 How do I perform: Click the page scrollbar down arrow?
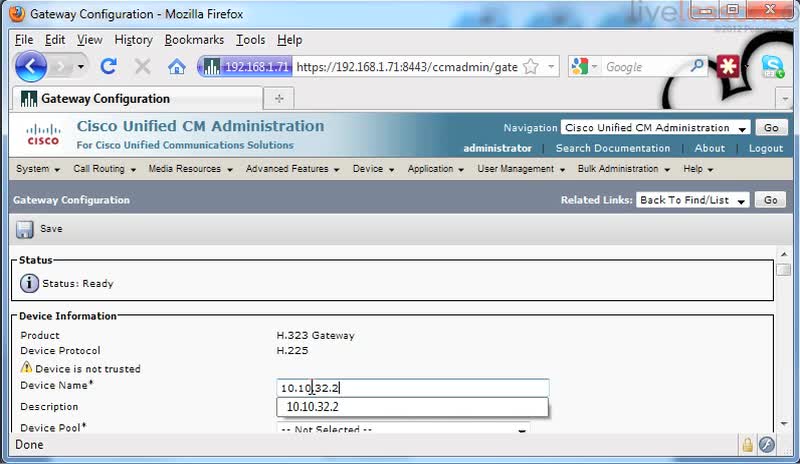pos(784,424)
